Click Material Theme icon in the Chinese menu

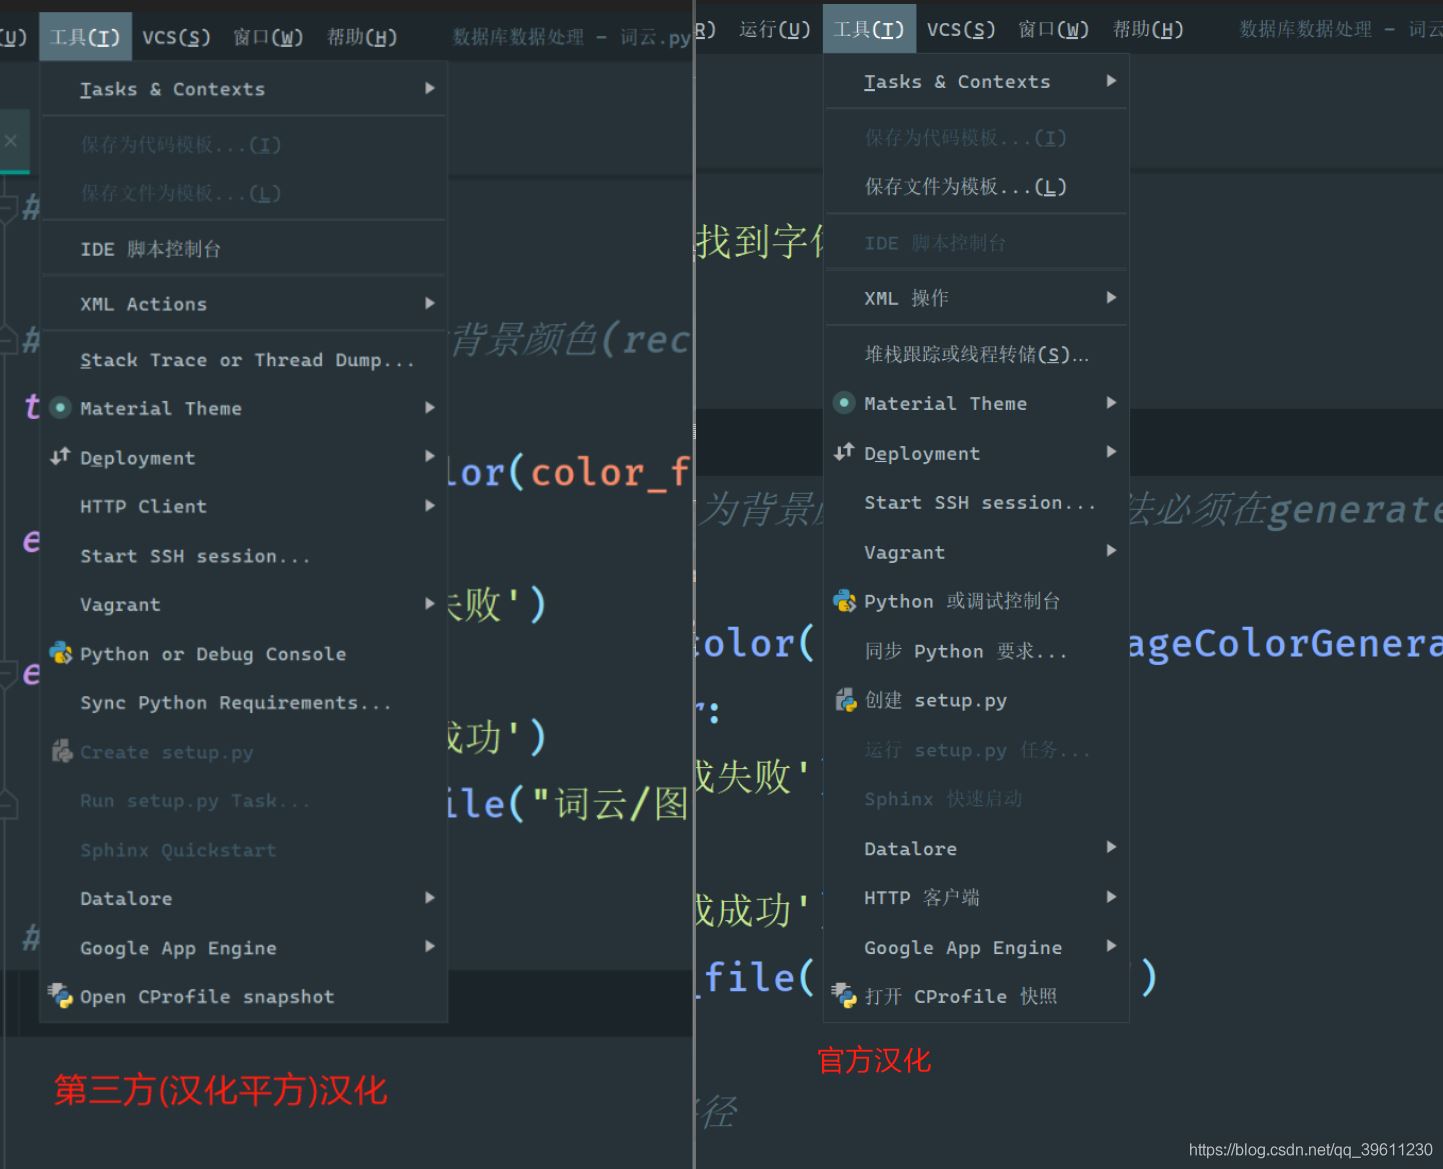pos(844,403)
